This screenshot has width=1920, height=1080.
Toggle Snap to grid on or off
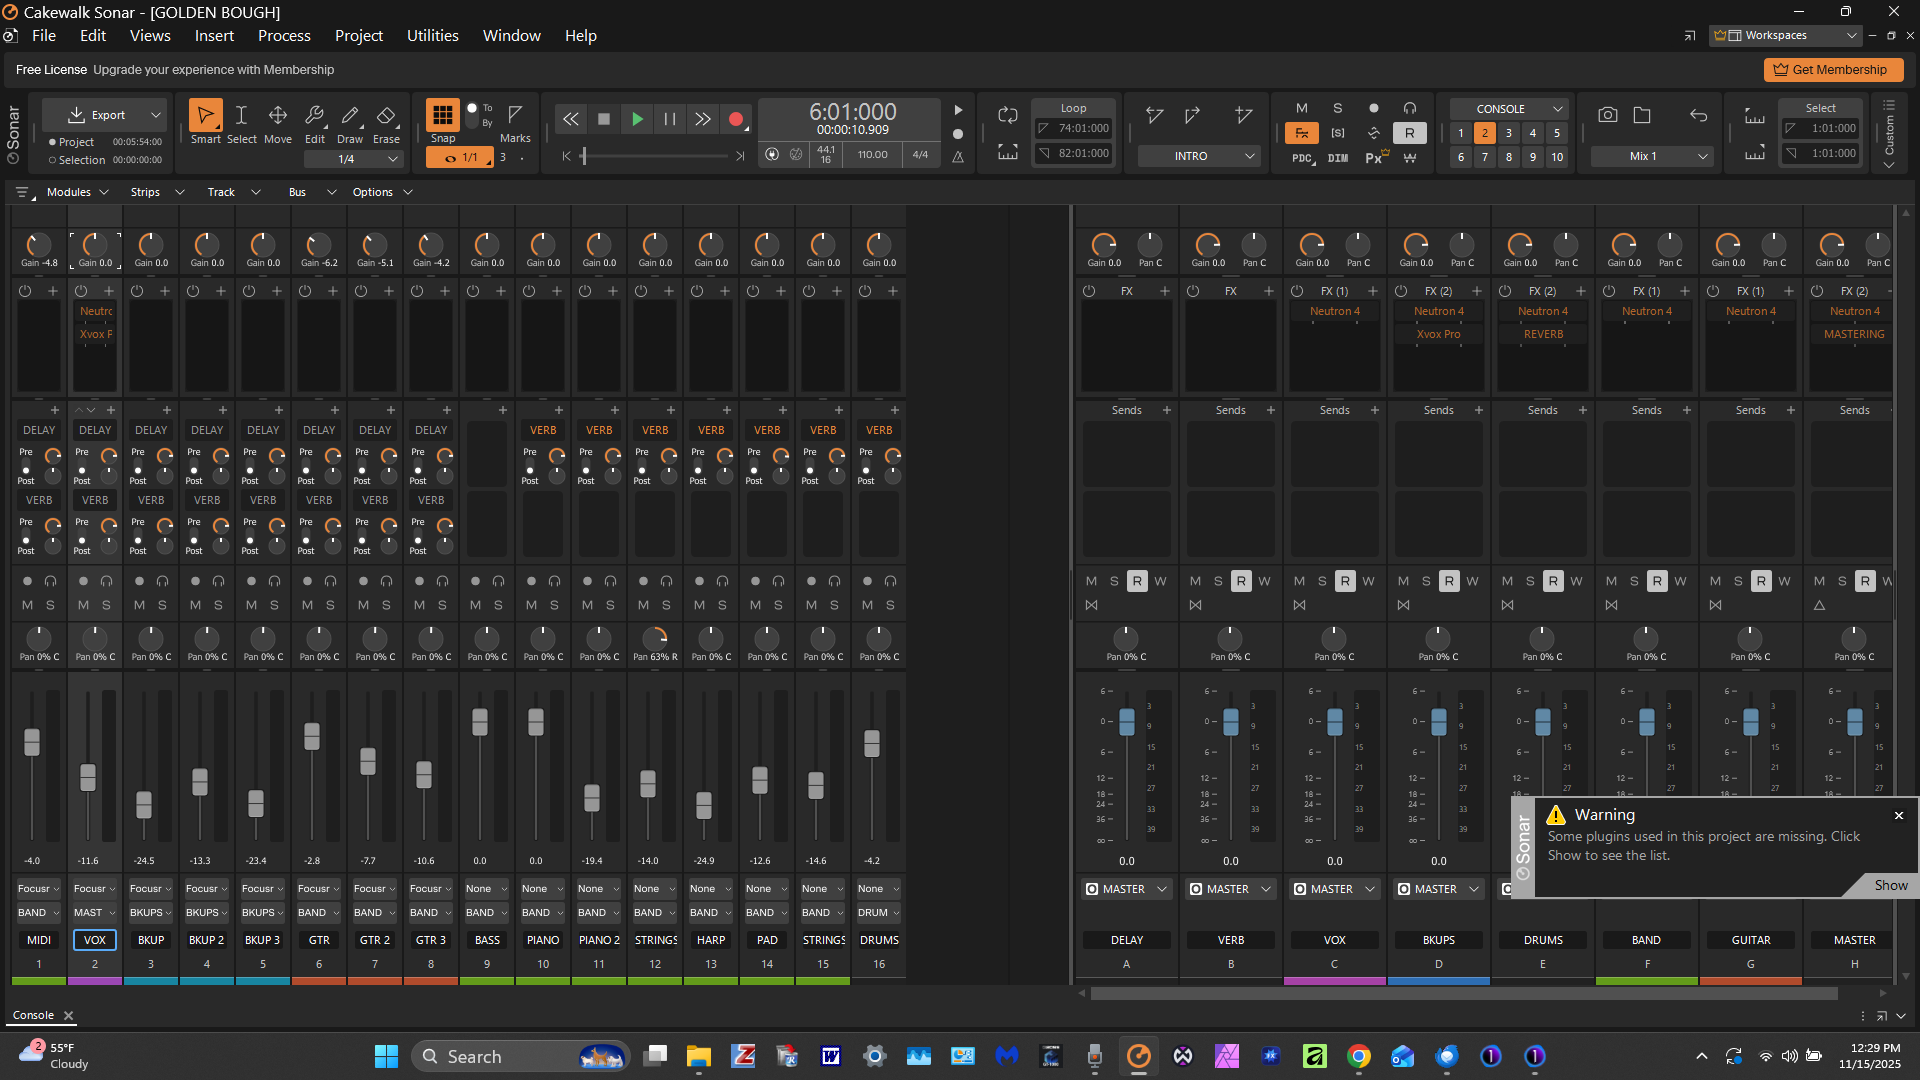pyautogui.click(x=442, y=115)
